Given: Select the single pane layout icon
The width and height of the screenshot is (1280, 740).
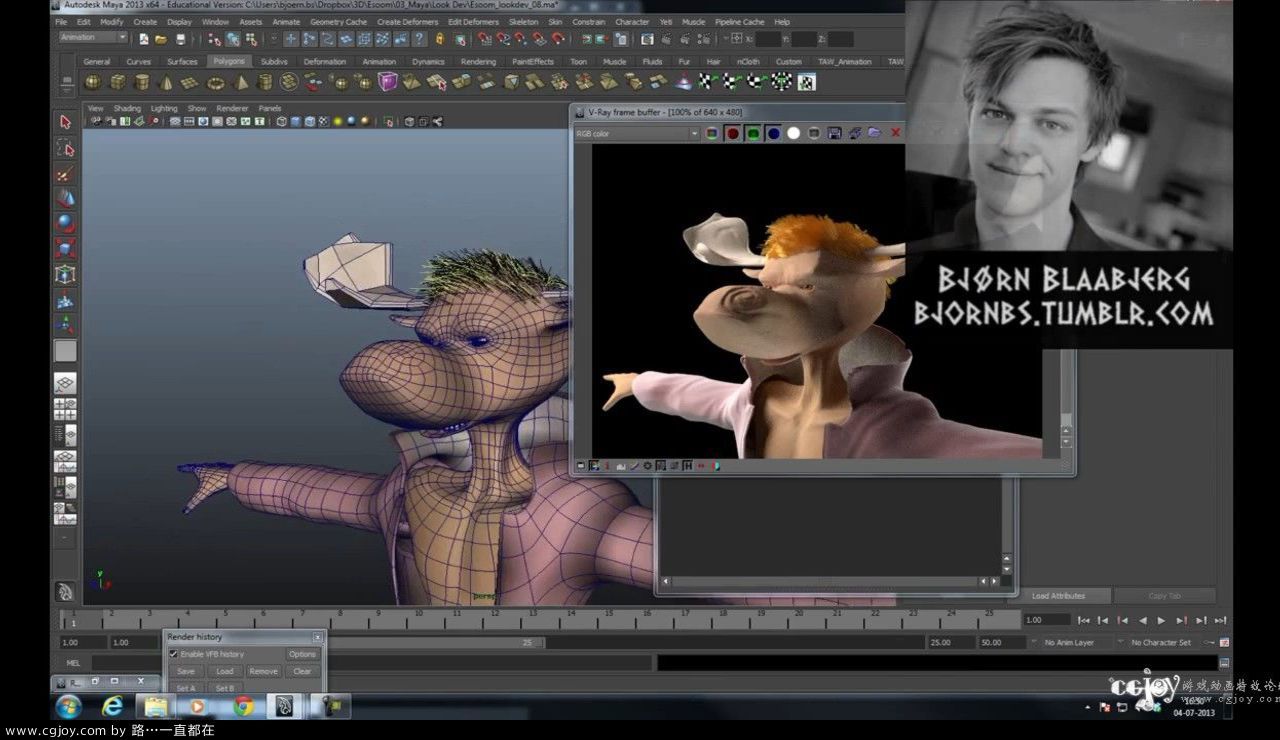Looking at the screenshot, I should [65, 383].
